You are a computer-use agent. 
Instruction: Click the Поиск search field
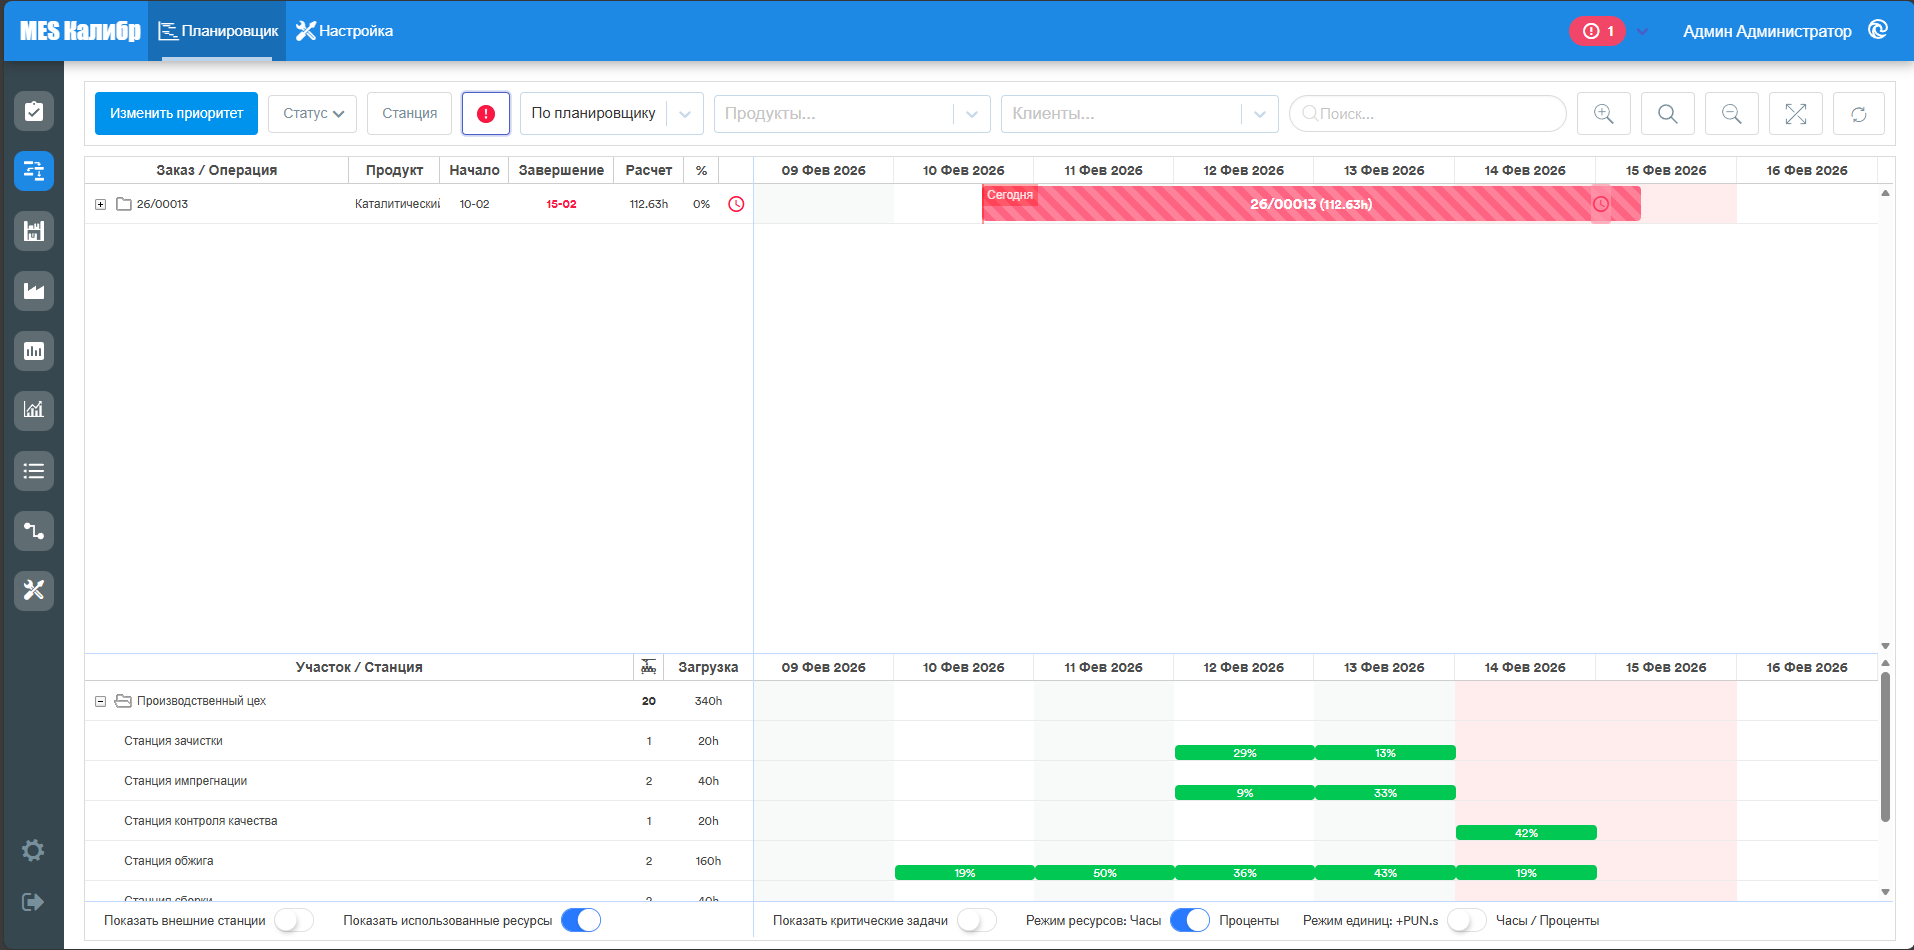[1427, 113]
